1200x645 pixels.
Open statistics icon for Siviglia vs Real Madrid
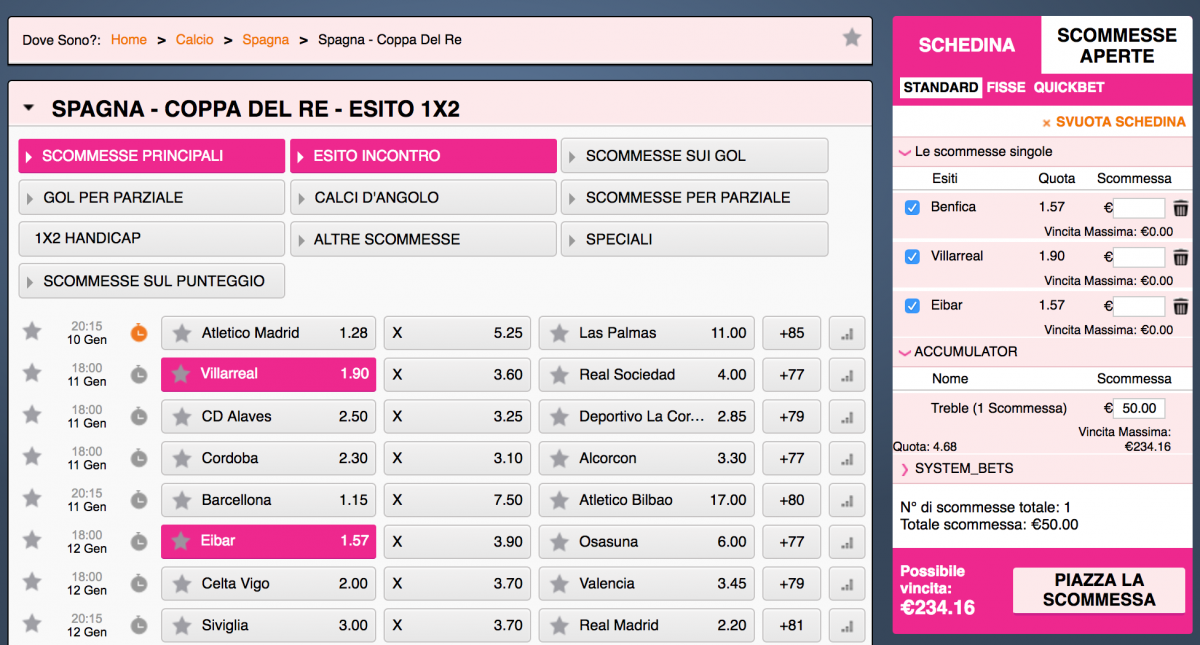point(847,625)
